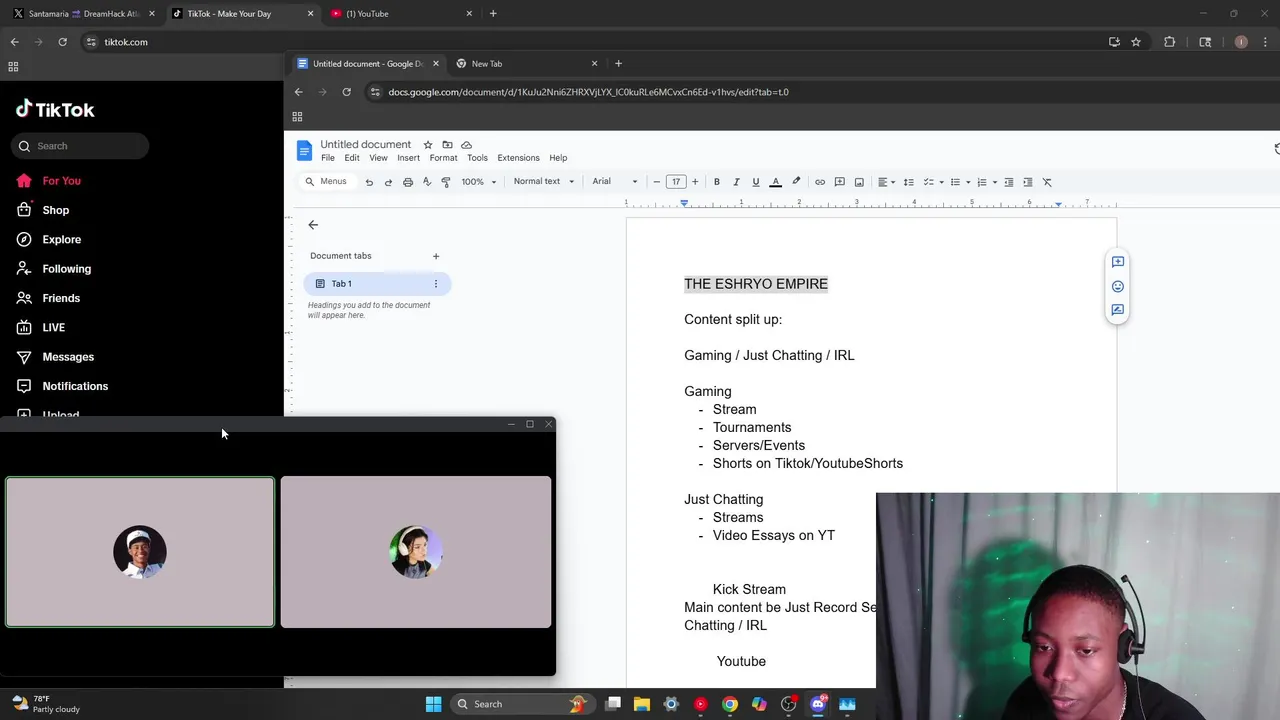This screenshot has width=1280, height=720.
Task: Open the text alignment dropdown
Action: pyautogui.click(x=886, y=182)
